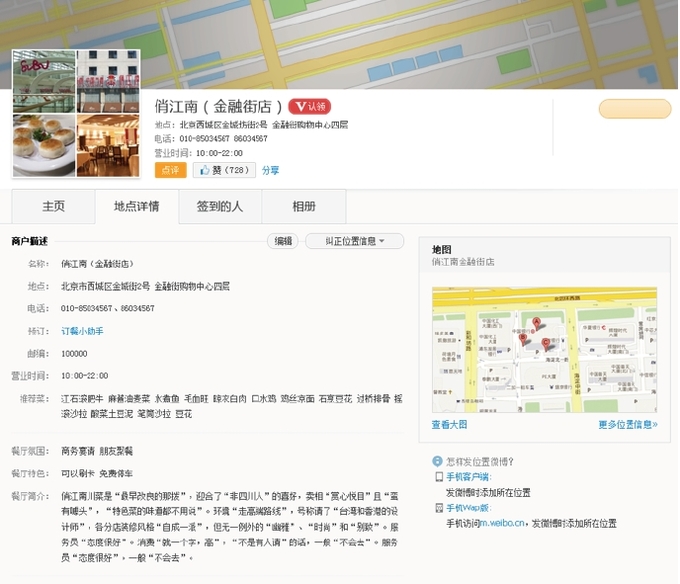This screenshot has width=680, height=584.
Task: Click the feature tag 免费停车
Action: click(x=116, y=473)
